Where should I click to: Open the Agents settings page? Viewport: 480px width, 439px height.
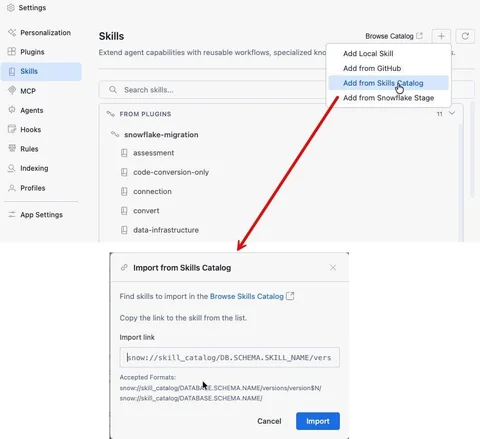[26, 110]
